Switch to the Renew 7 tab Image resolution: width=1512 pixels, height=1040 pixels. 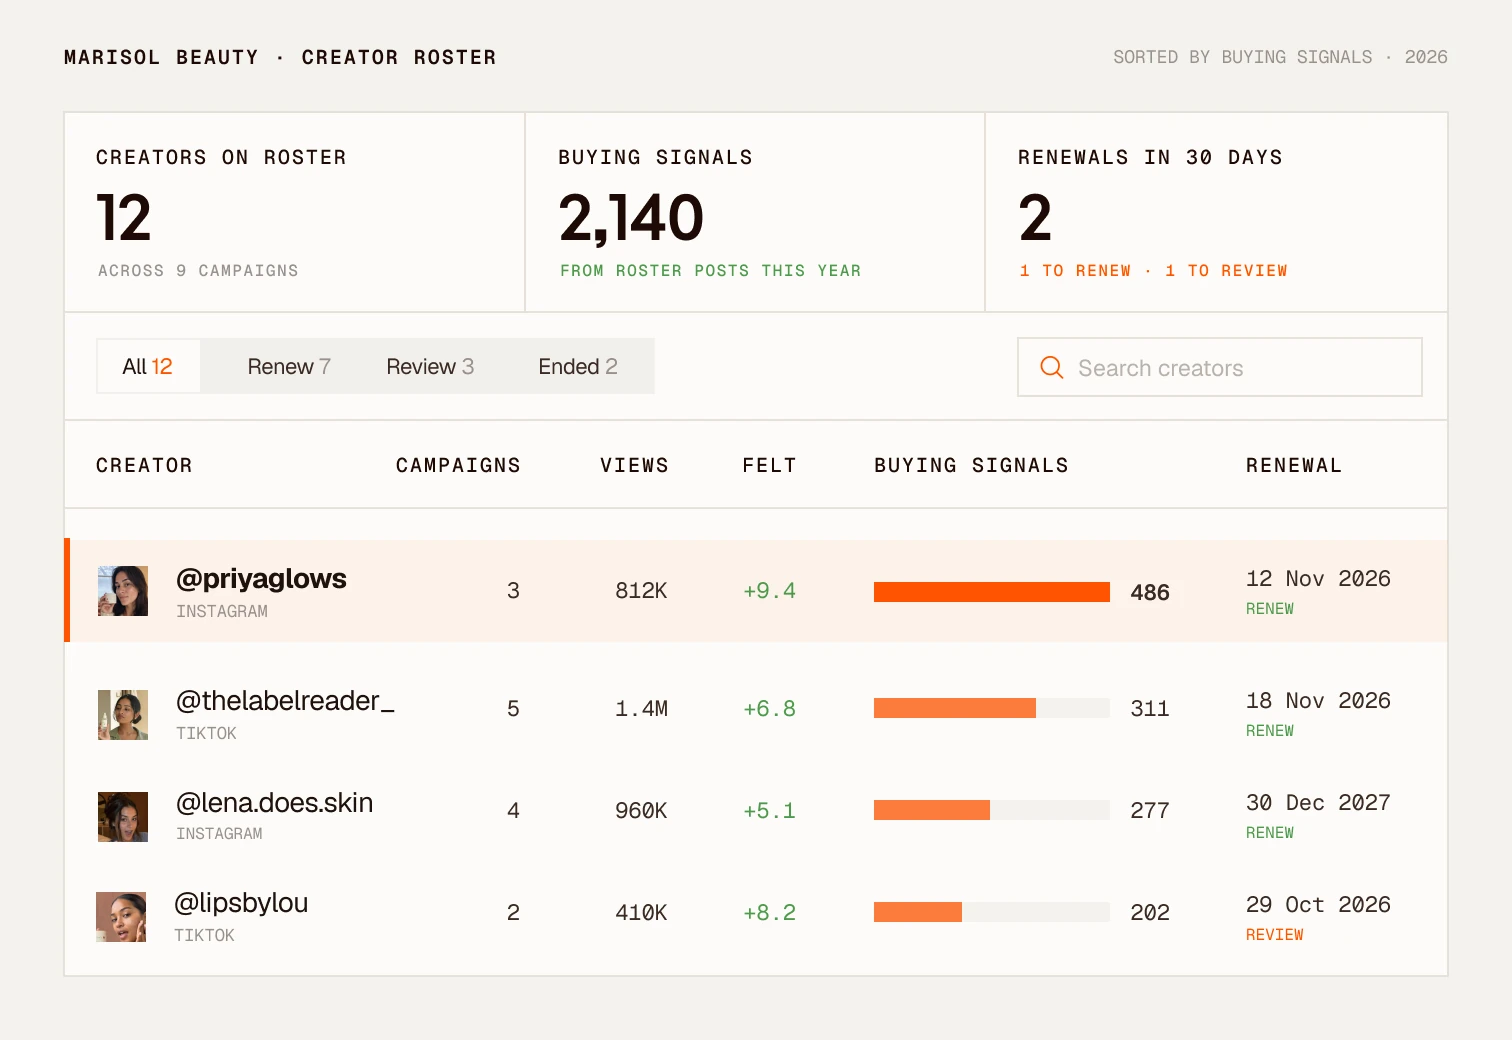click(289, 366)
